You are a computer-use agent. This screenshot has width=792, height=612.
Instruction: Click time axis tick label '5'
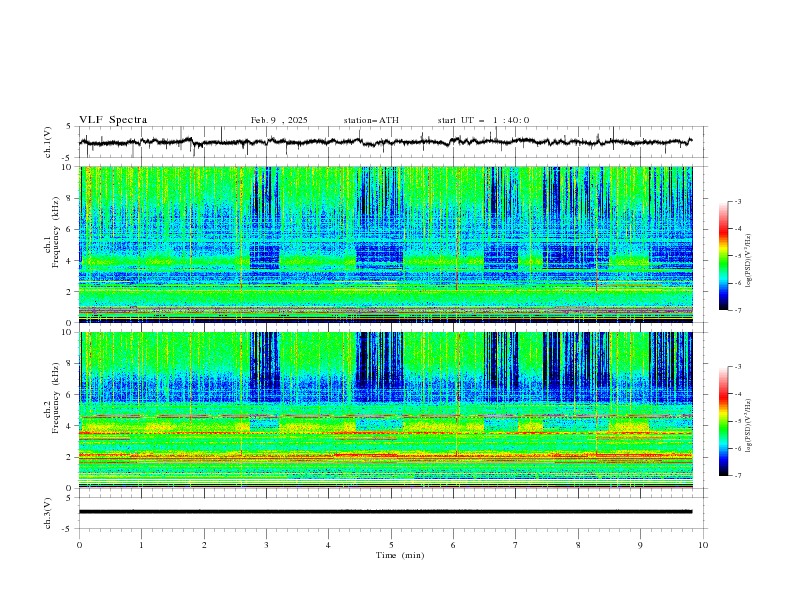coord(391,545)
